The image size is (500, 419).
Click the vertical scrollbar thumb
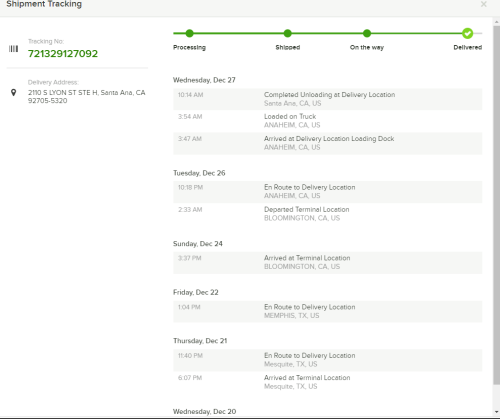click(x=497, y=205)
